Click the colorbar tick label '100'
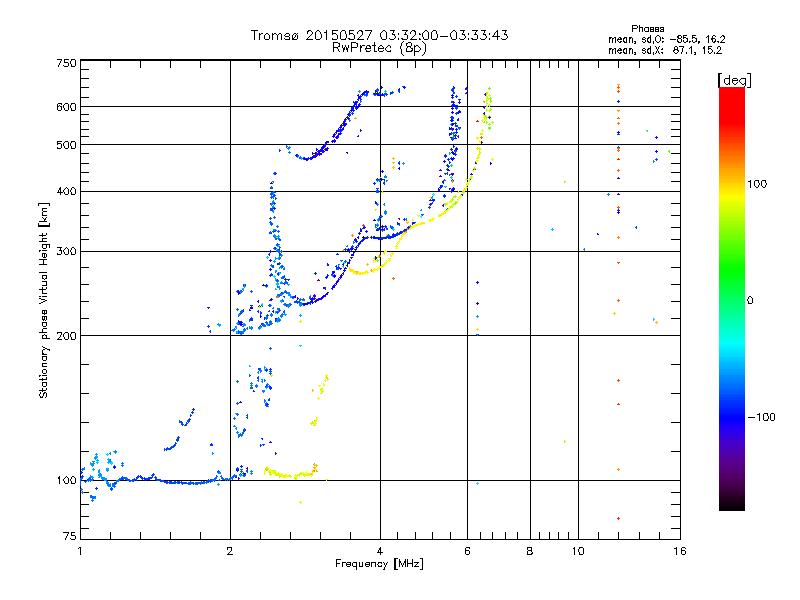 [x=757, y=184]
